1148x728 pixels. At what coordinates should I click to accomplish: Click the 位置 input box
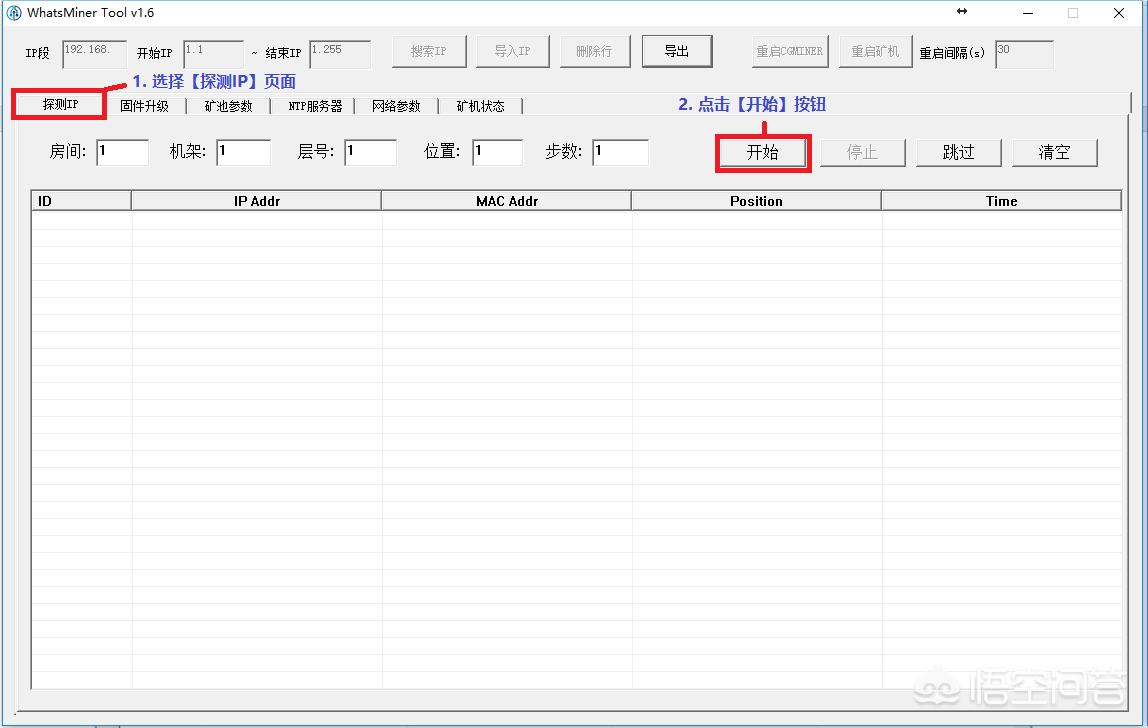pyautogui.click(x=497, y=152)
